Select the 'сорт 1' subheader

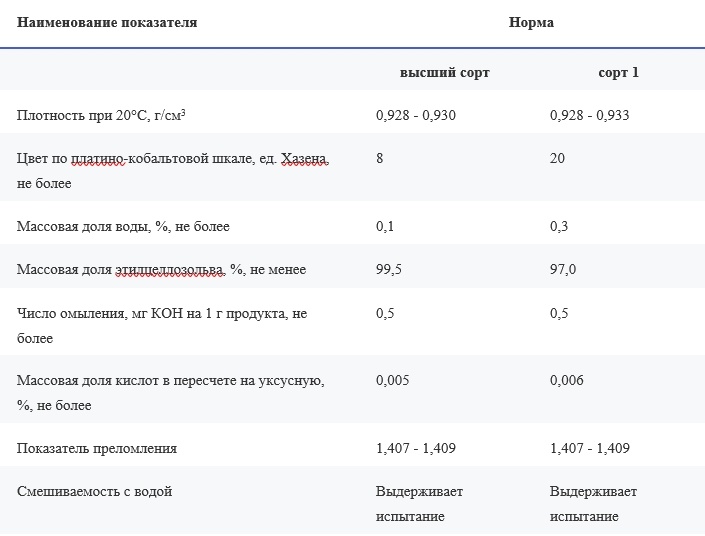[618, 72]
